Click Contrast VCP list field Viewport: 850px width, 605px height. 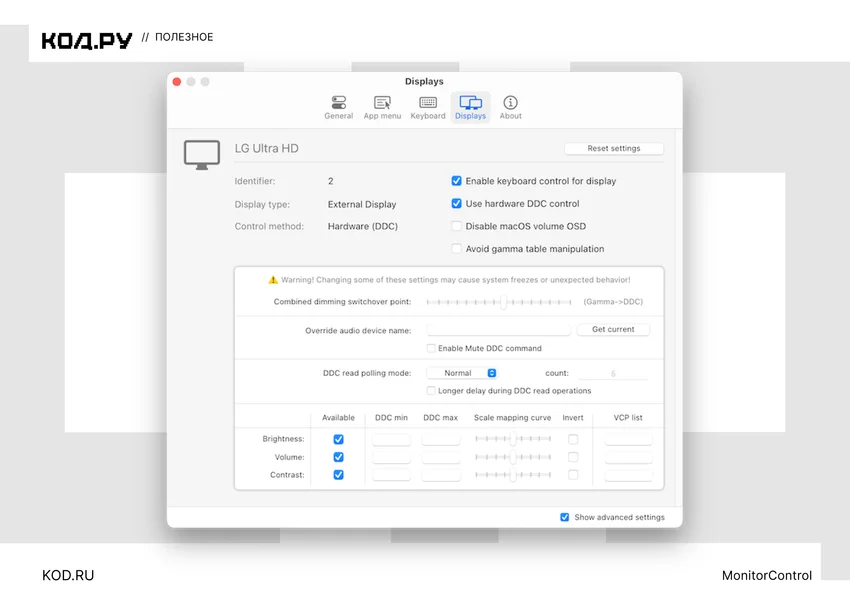coord(628,475)
